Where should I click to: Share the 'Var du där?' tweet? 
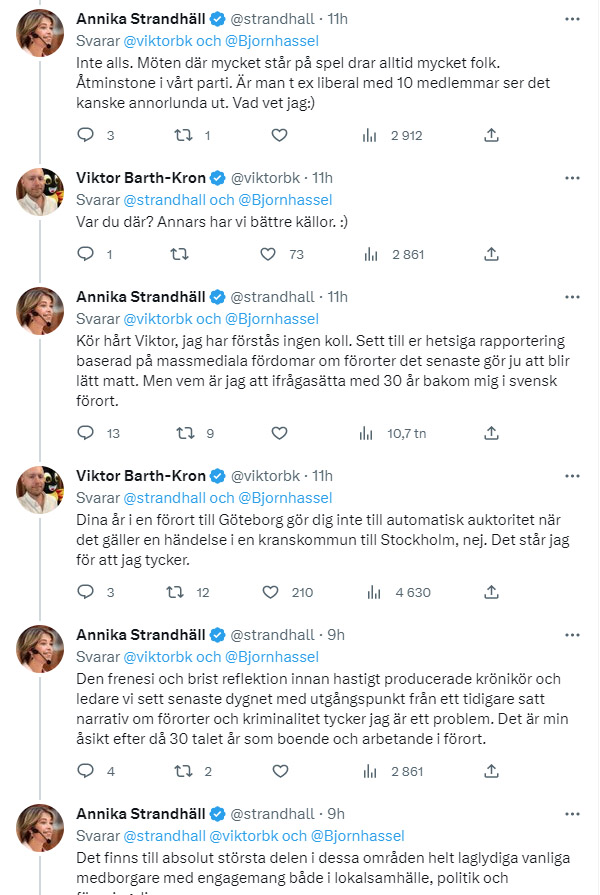point(491,254)
